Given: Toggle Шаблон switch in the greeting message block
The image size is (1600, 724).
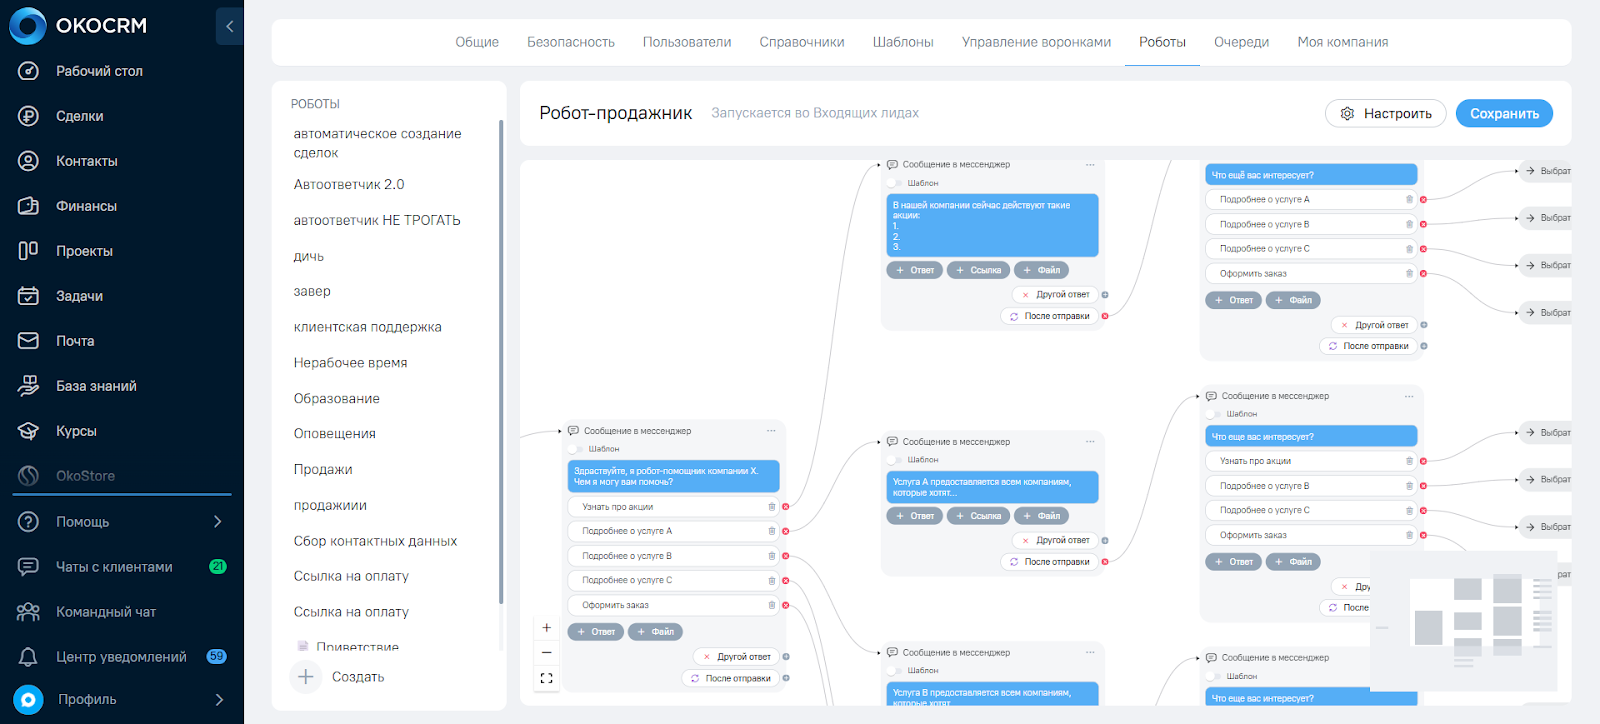Looking at the screenshot, I should (x=576, y=449).
